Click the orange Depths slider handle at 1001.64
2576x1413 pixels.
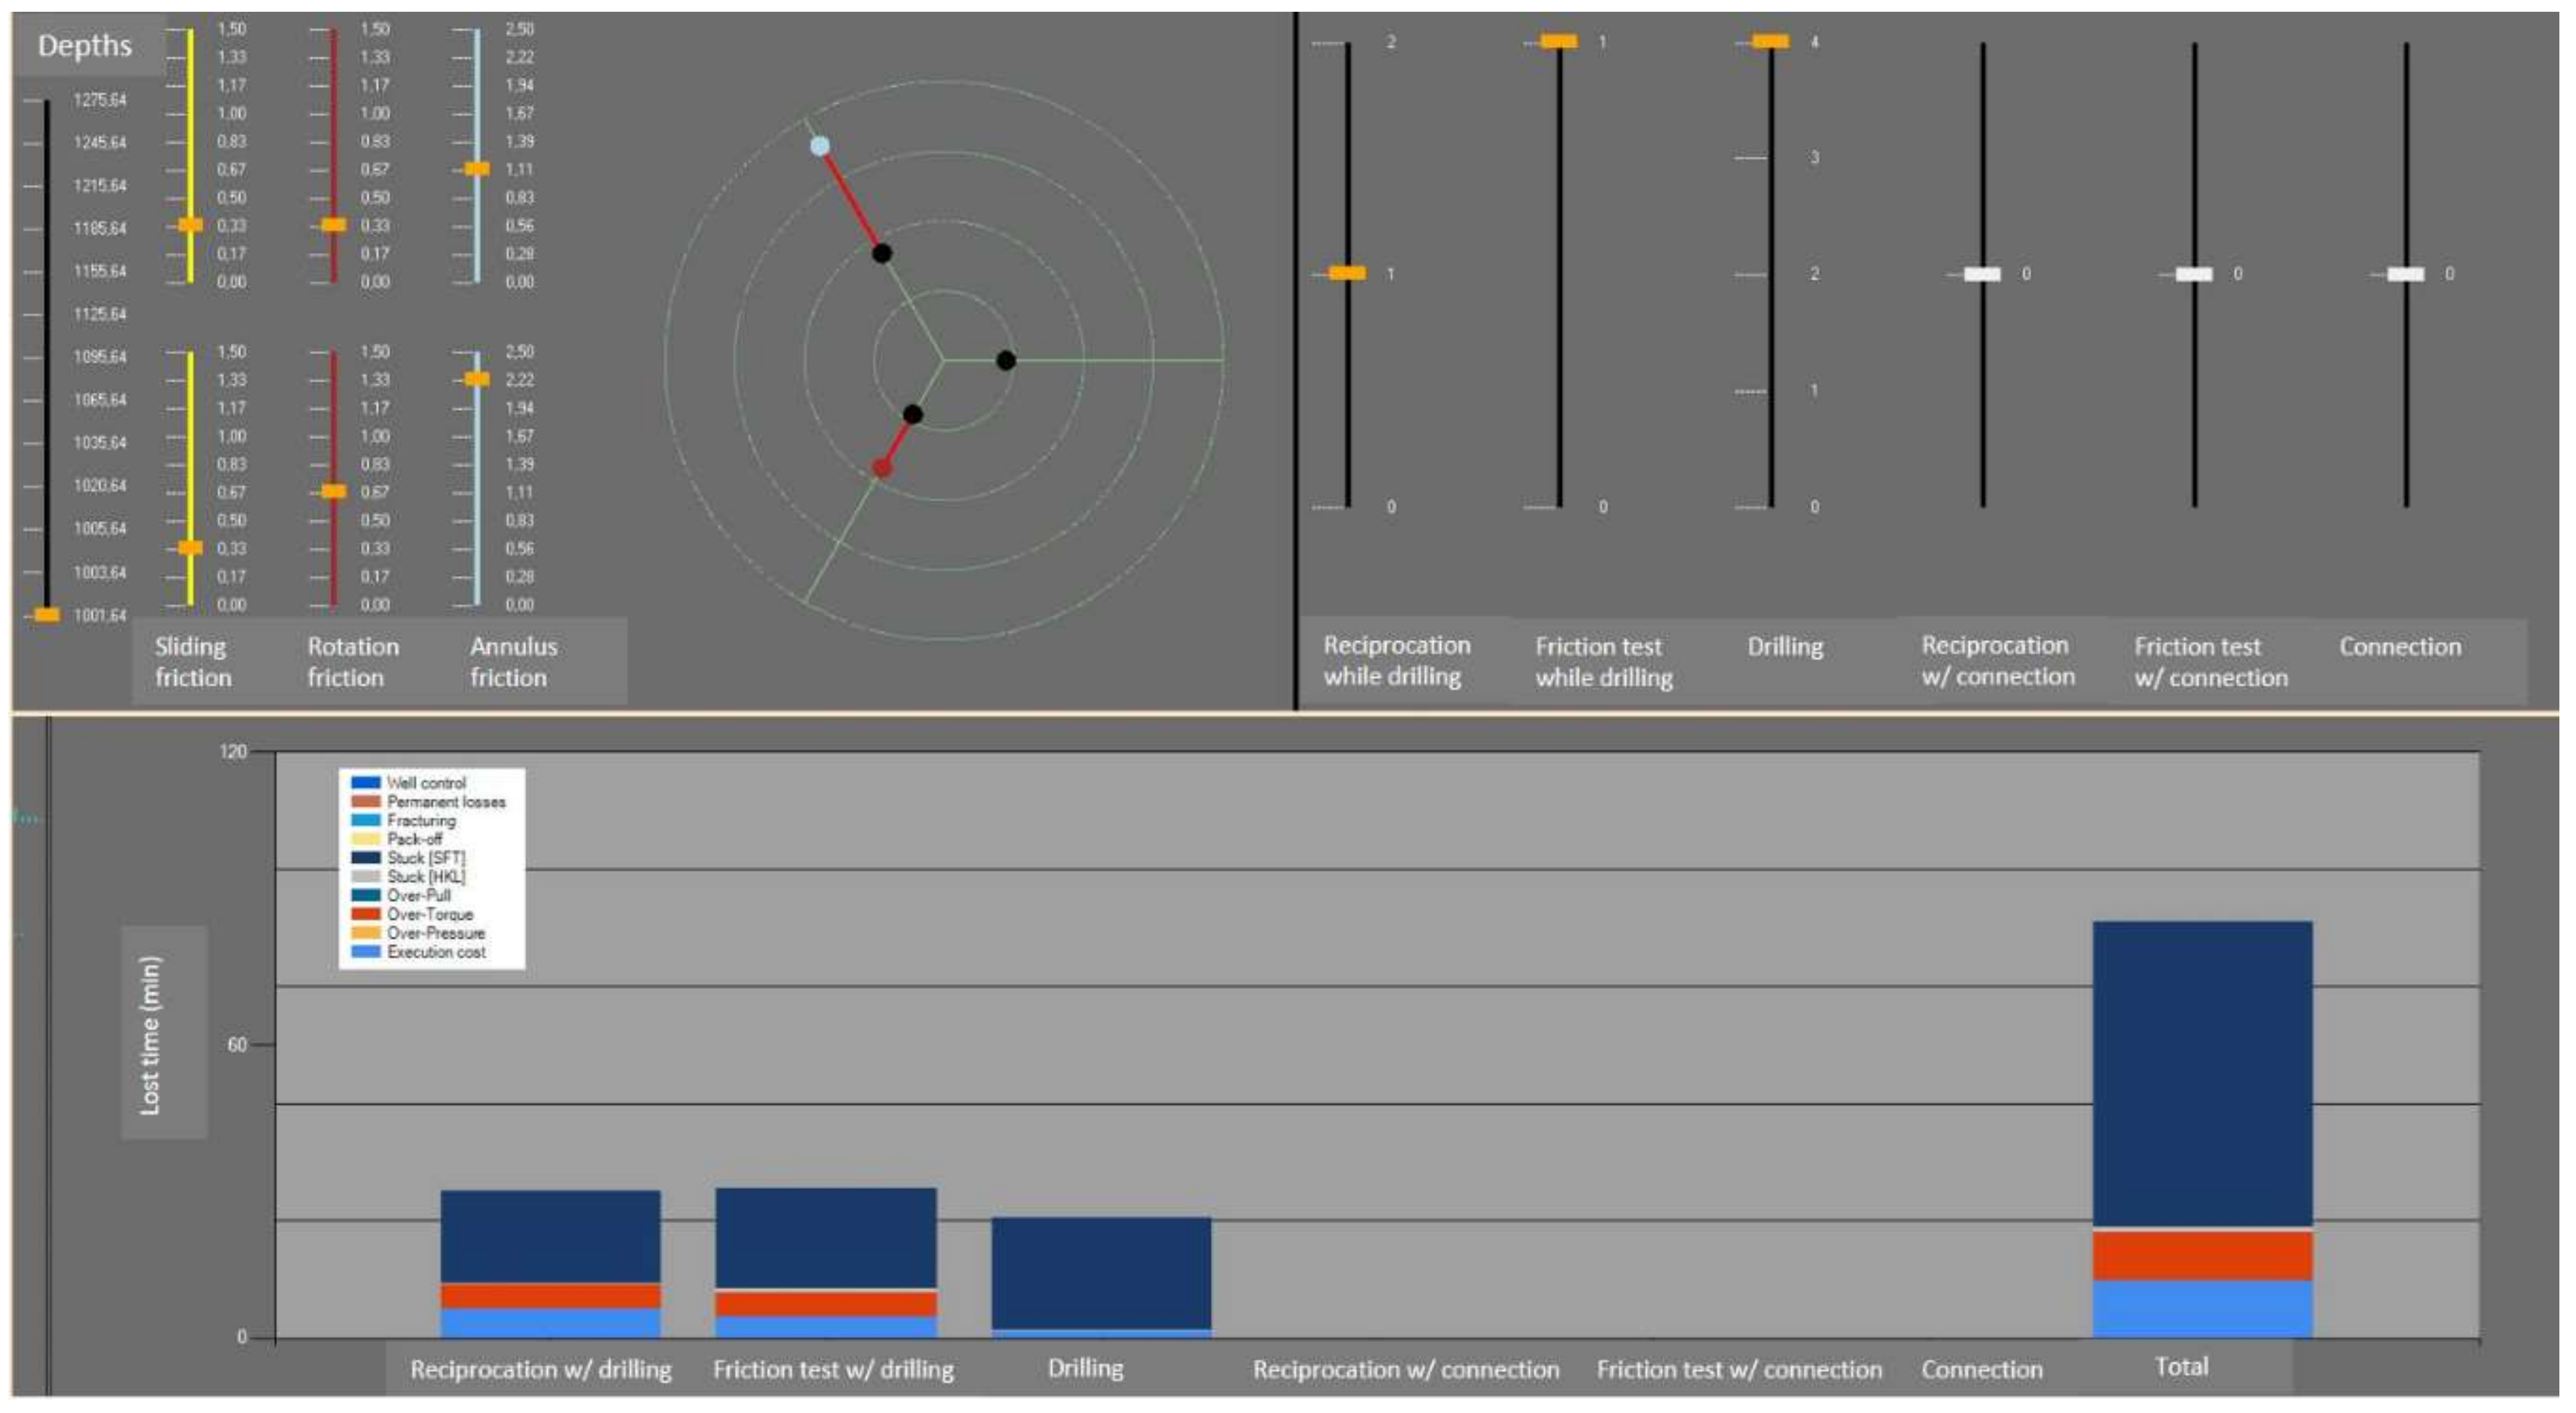[46, 614]
